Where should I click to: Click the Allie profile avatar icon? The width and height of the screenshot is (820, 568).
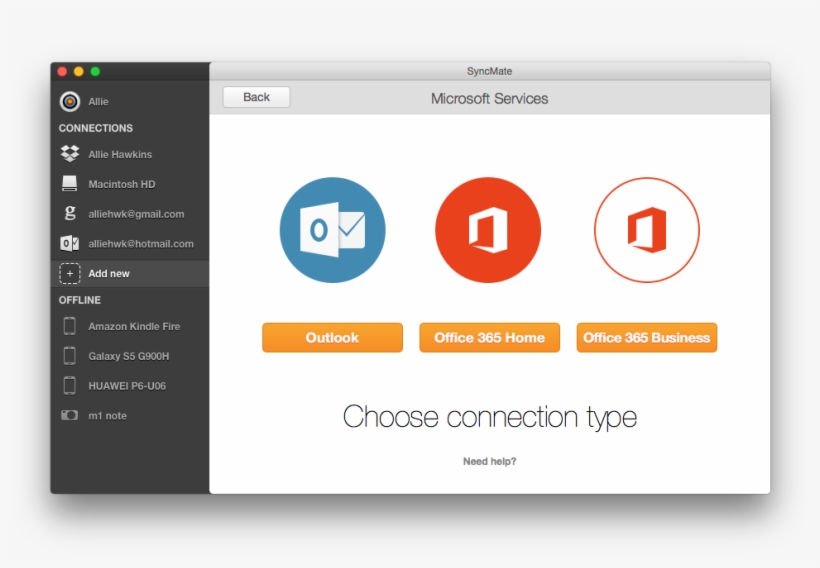70,101
